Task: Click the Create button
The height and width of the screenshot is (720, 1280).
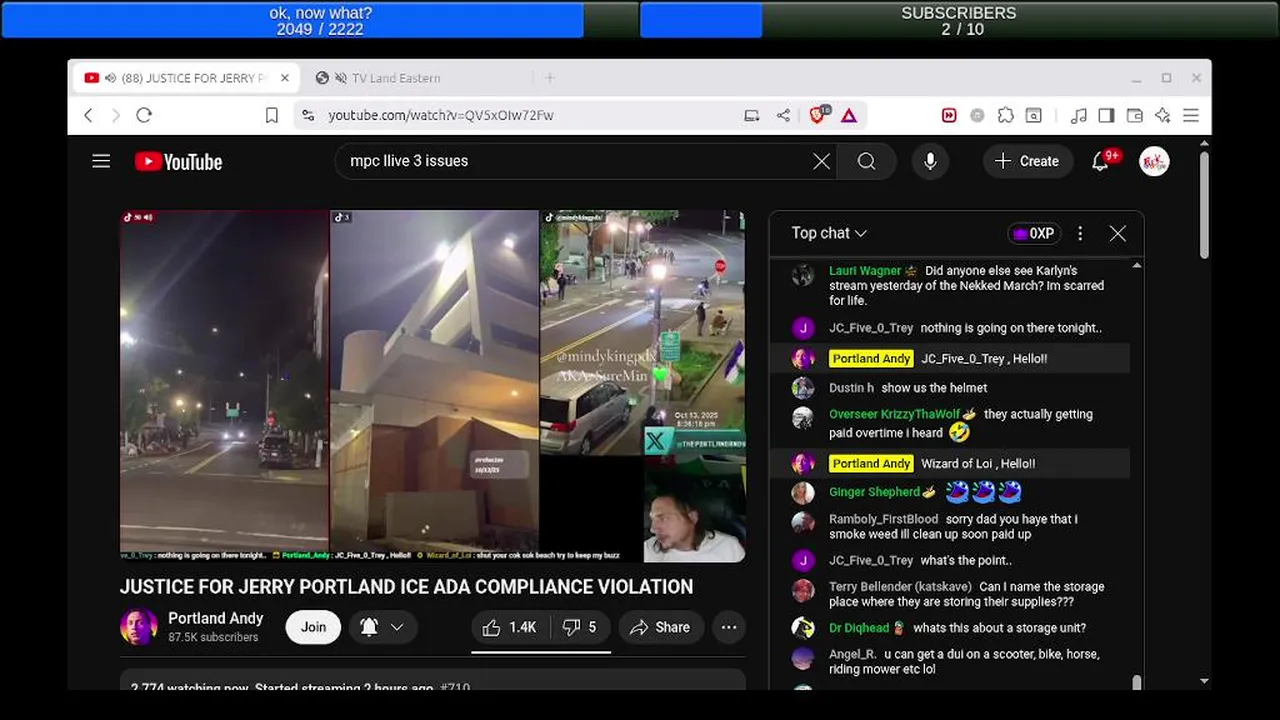Action: point(1027,161)
